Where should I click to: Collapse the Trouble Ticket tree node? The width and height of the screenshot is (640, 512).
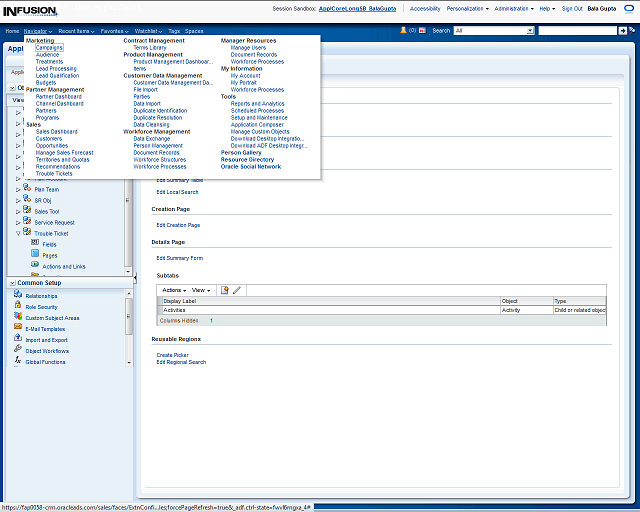(x=18, y=233)
